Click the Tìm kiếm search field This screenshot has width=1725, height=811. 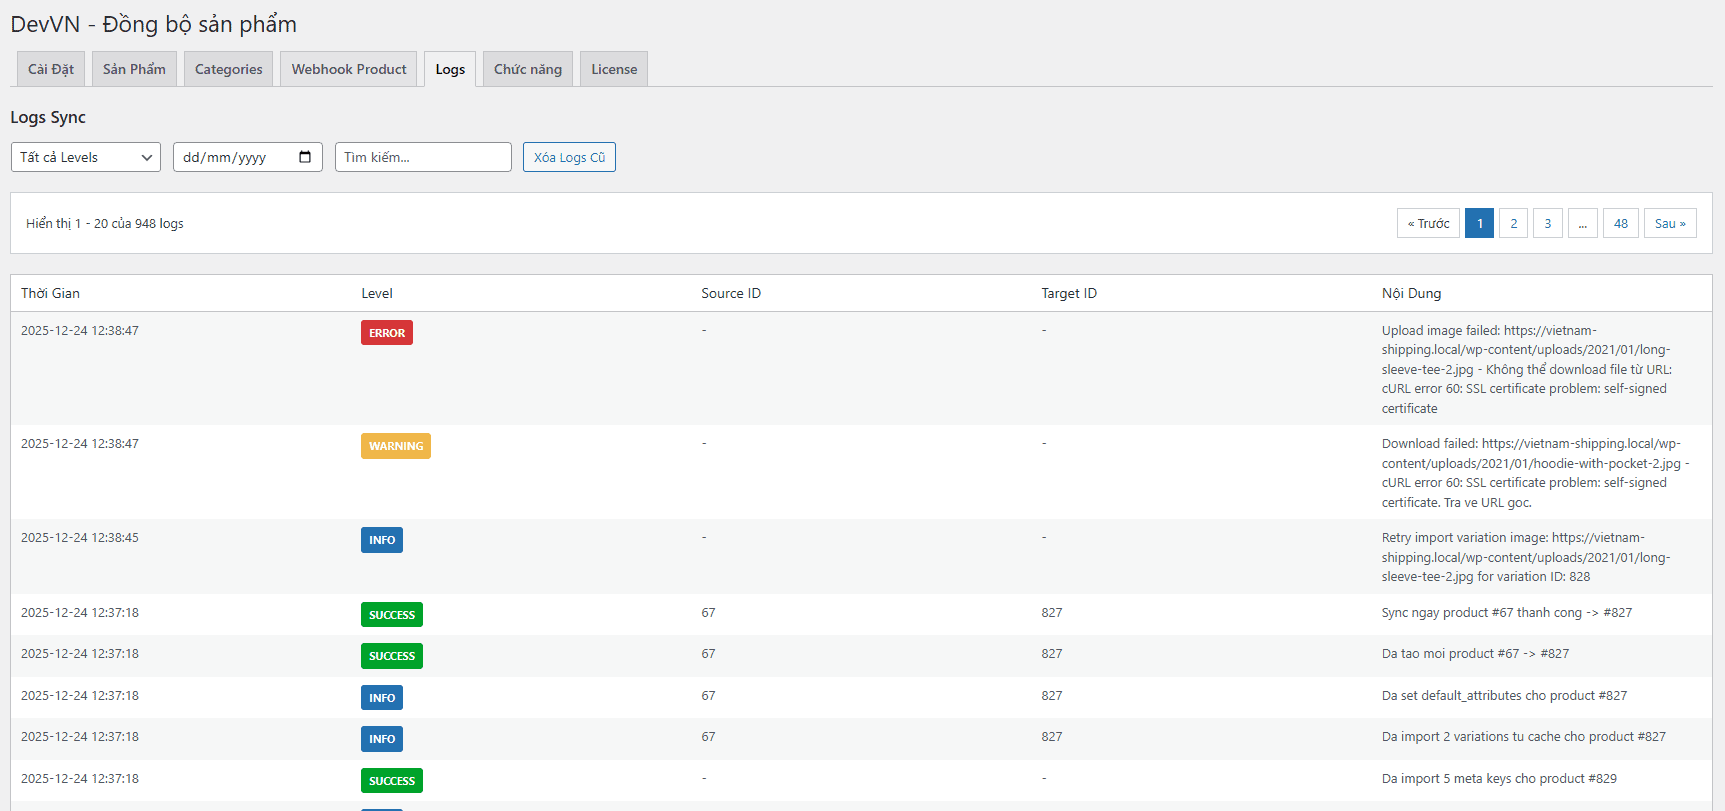[x=423, y=157]
